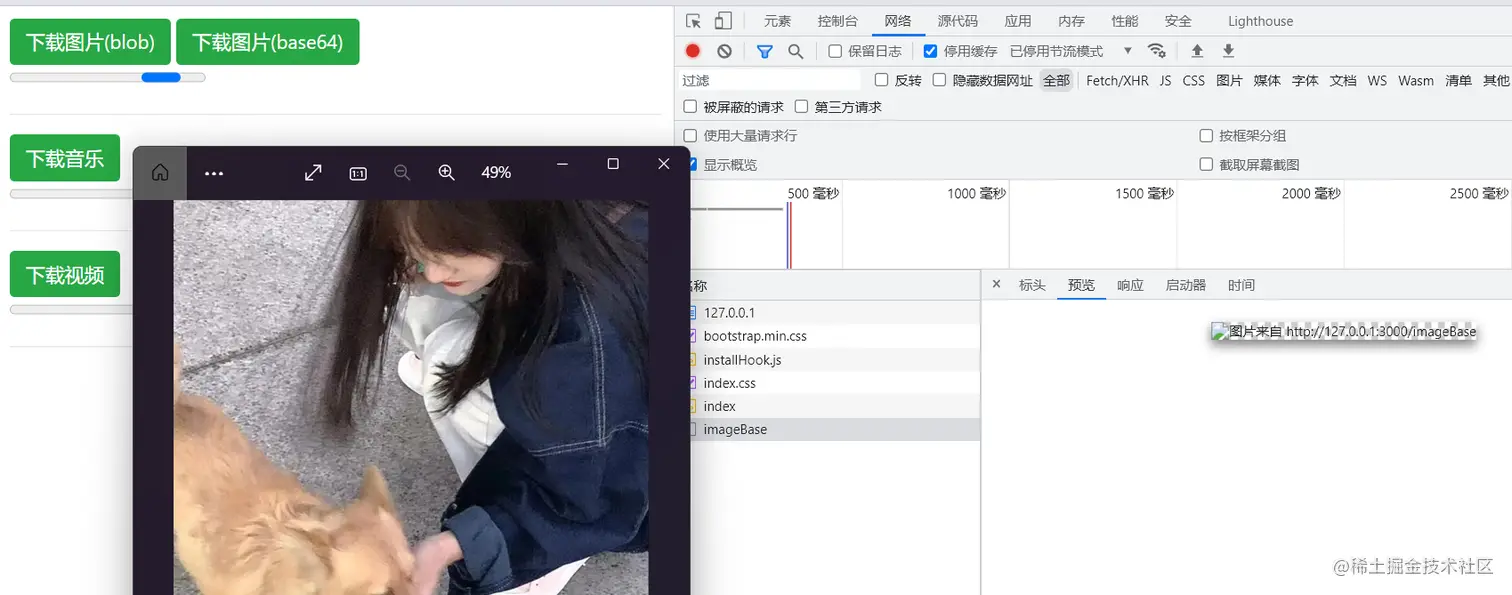Enable 截取屏幕截图 checkbox
The width and height of the screenshot is (1512, 595).
coord(1206,164)
